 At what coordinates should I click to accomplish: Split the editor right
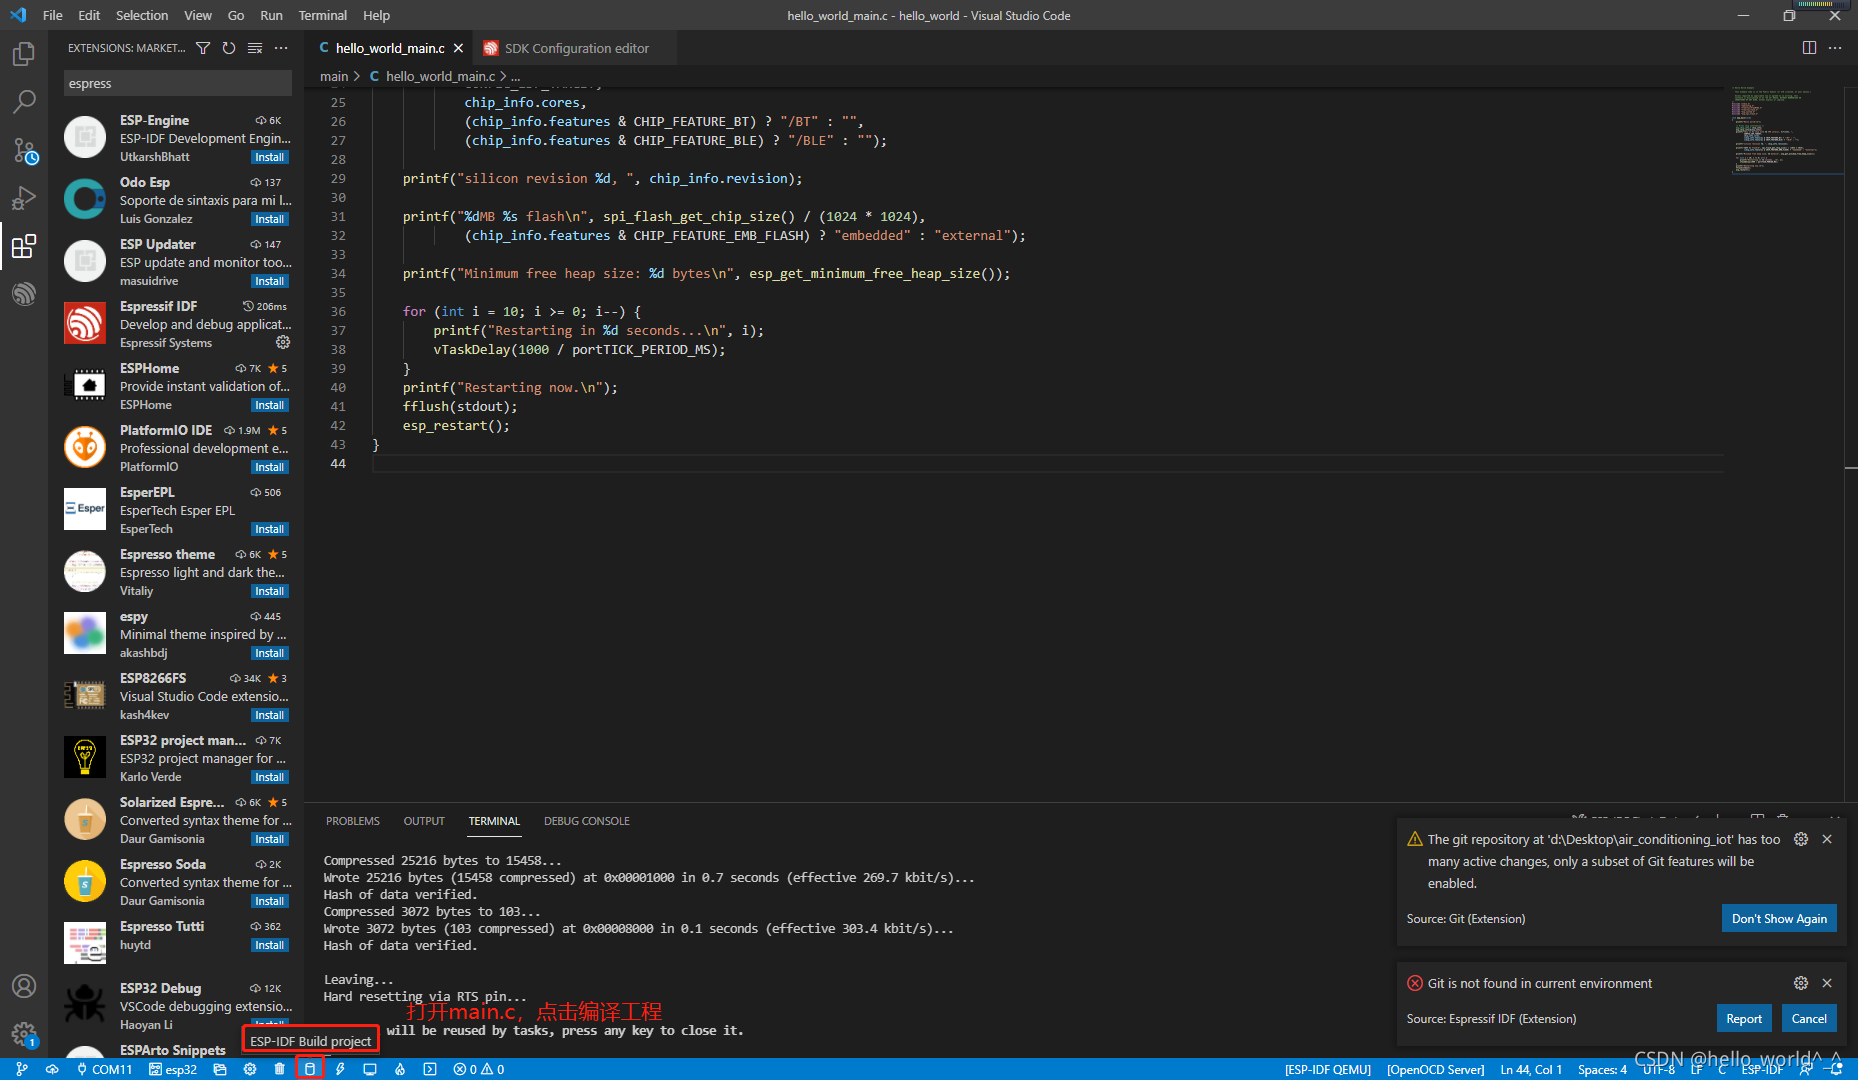pos(1809,48)
